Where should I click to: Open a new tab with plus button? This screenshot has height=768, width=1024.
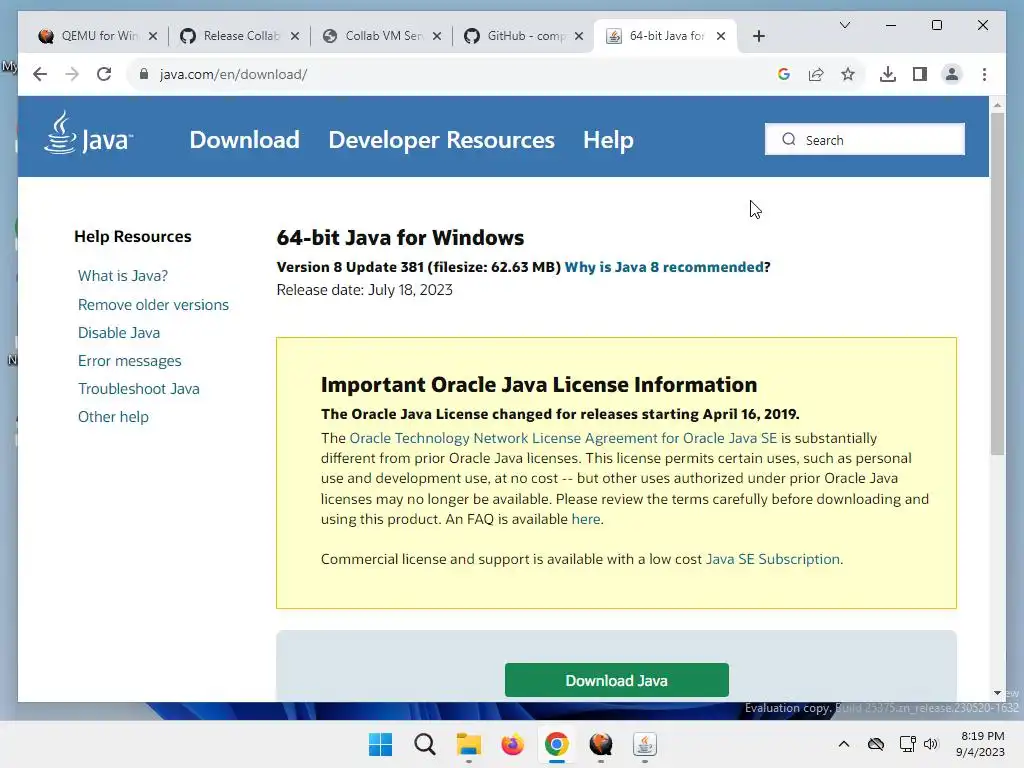(758, 36)
